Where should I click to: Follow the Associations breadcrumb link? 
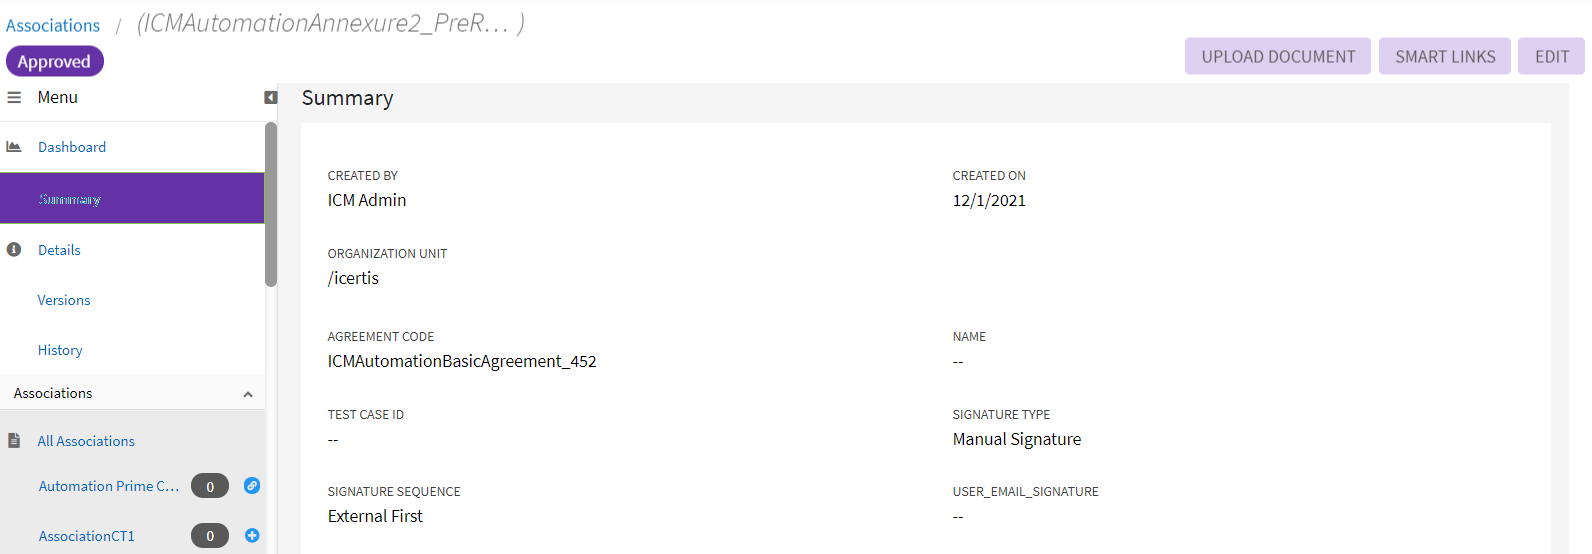click(x=53, y=26)
